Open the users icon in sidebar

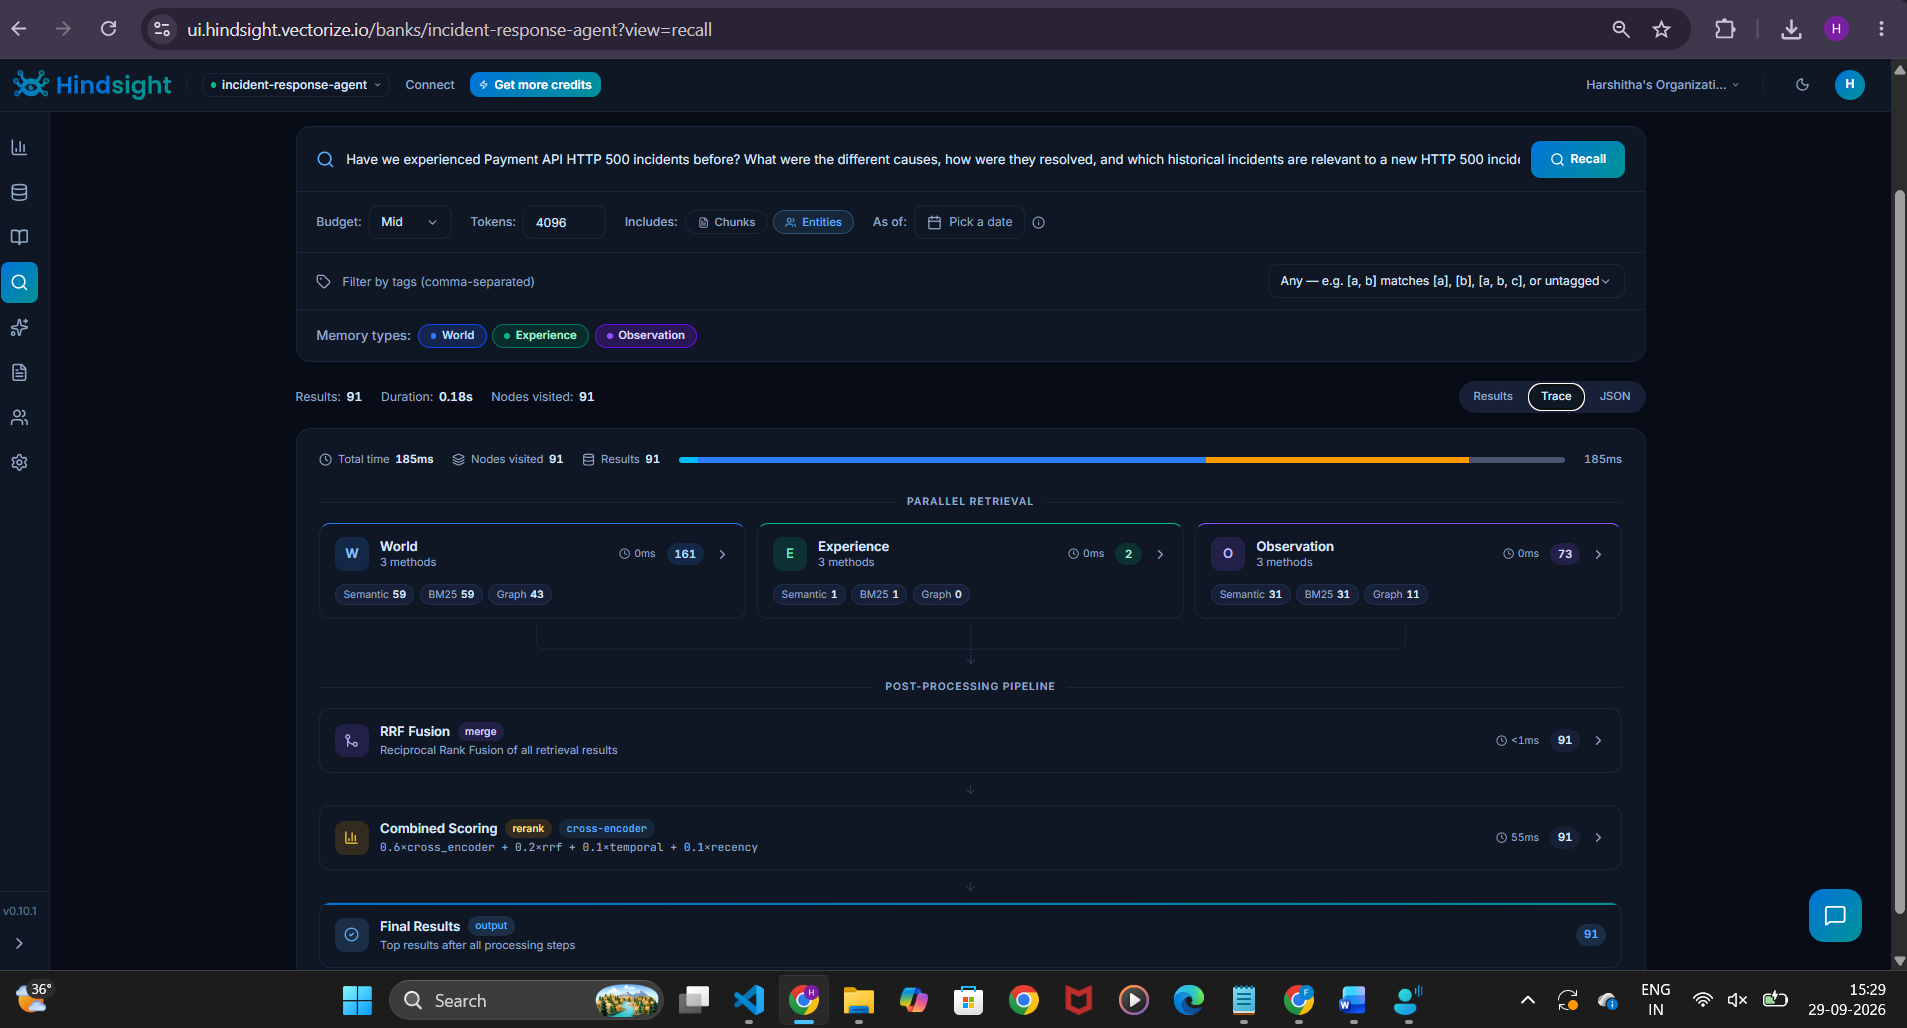tap(19, 417)
